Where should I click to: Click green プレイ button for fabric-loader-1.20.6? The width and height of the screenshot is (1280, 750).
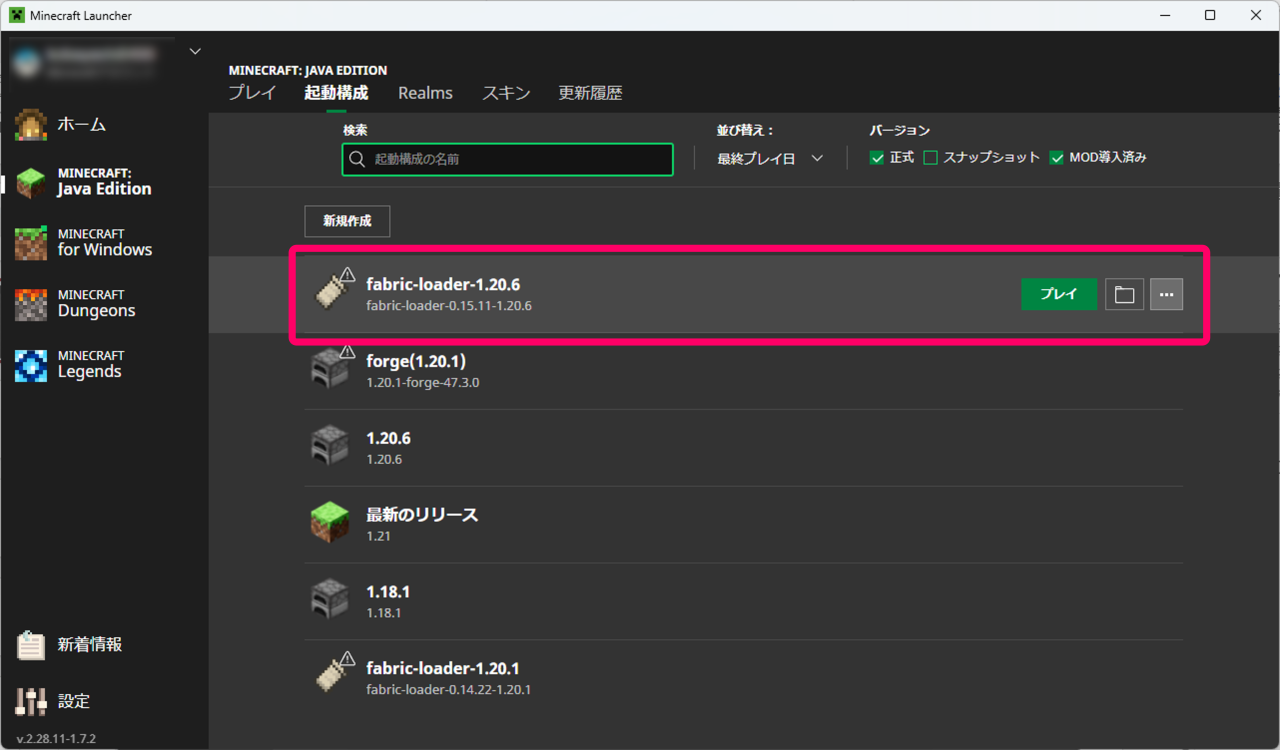[x=1059, y=294]
